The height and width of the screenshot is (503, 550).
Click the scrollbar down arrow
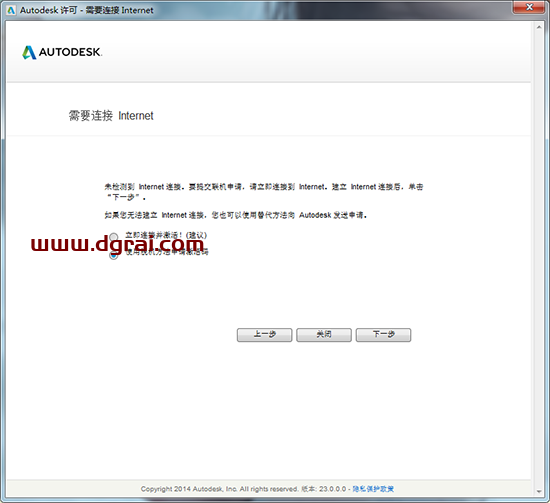click(539, 491)
